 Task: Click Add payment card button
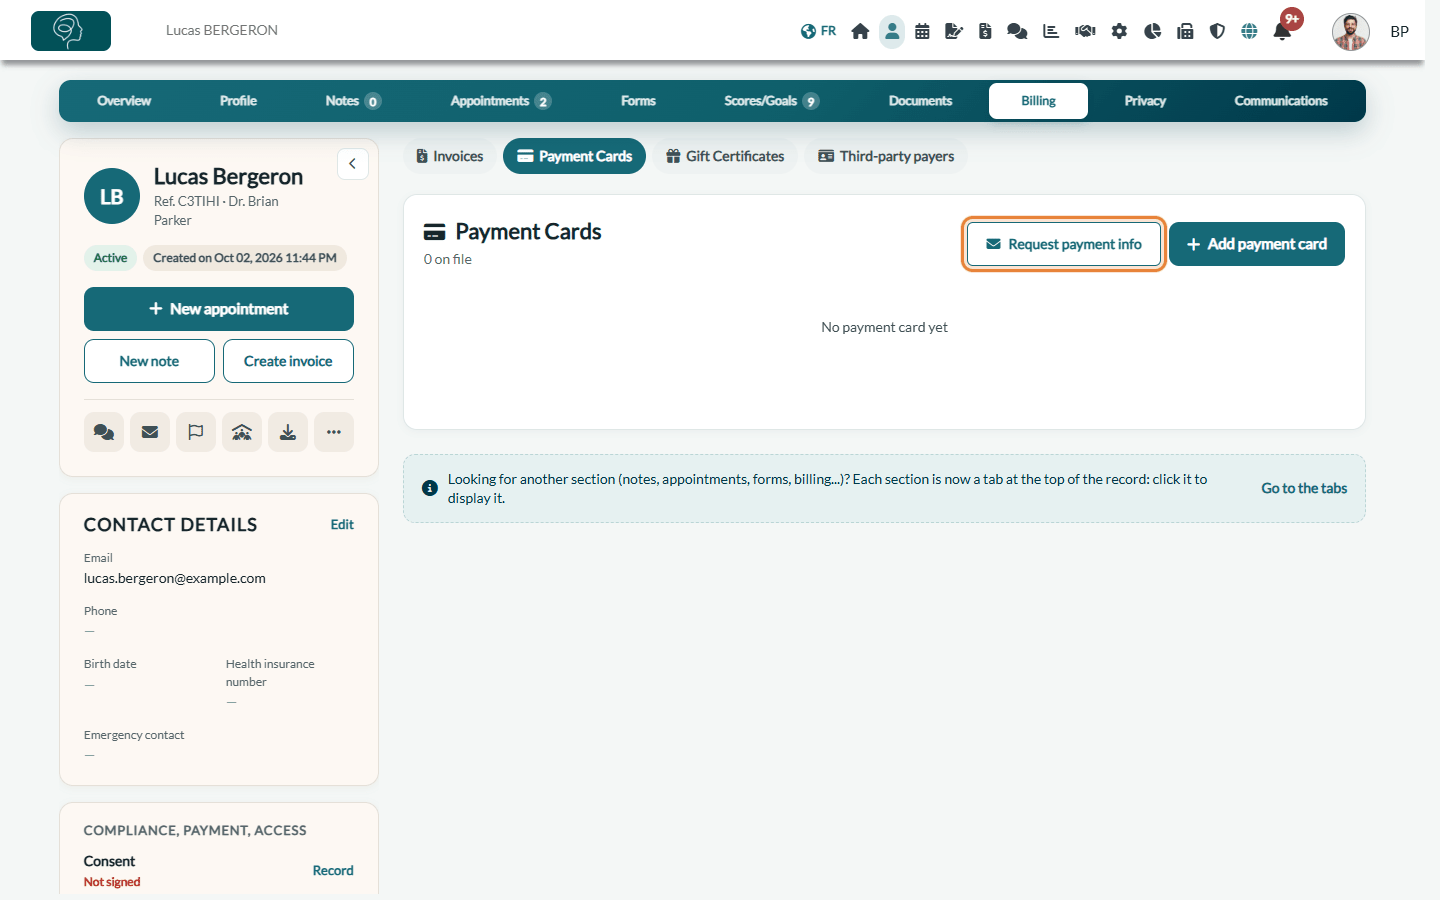click(1257, 244)
